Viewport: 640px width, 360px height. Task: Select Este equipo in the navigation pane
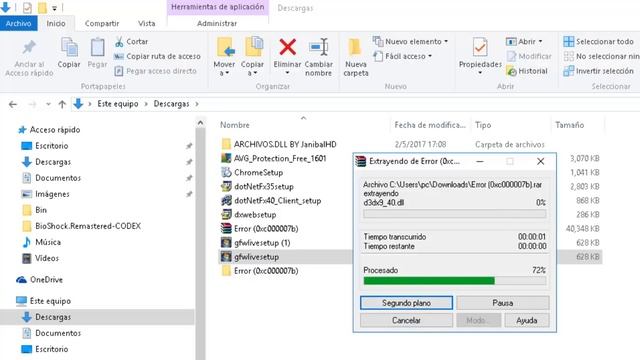43,301
